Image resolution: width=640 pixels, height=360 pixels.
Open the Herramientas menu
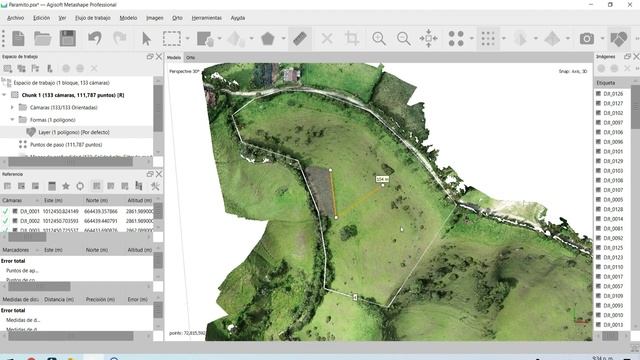pyautogui.click(x=207, y=18)
